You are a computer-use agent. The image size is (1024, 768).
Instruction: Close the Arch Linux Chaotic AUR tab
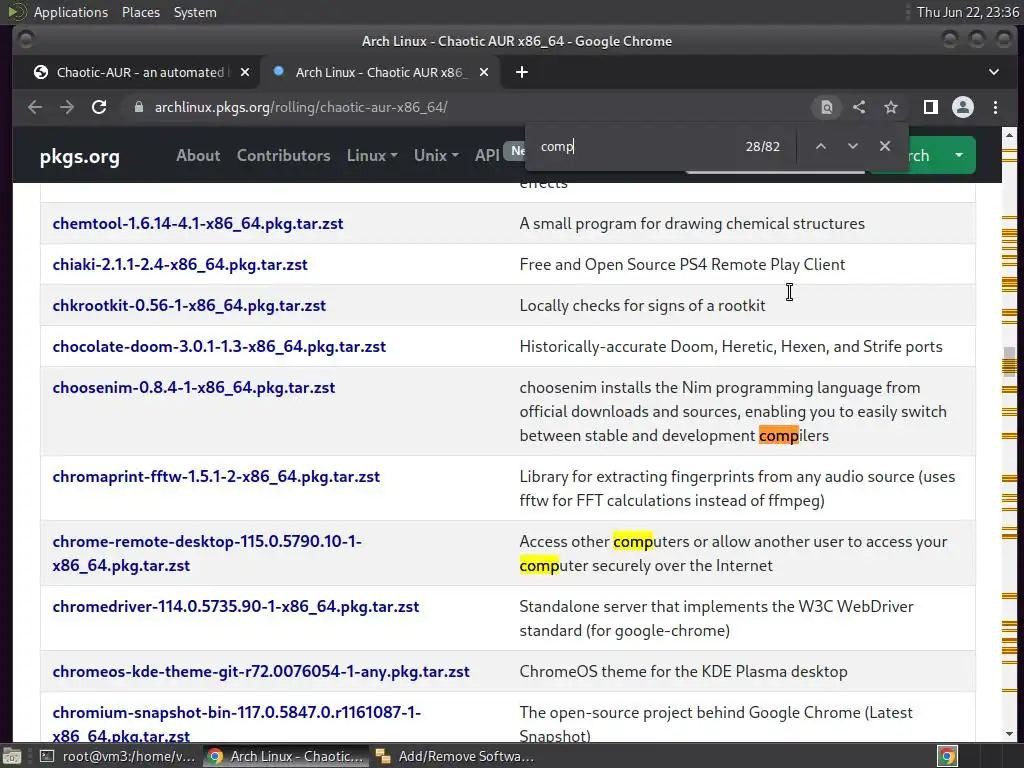click(x=484, y=72)
